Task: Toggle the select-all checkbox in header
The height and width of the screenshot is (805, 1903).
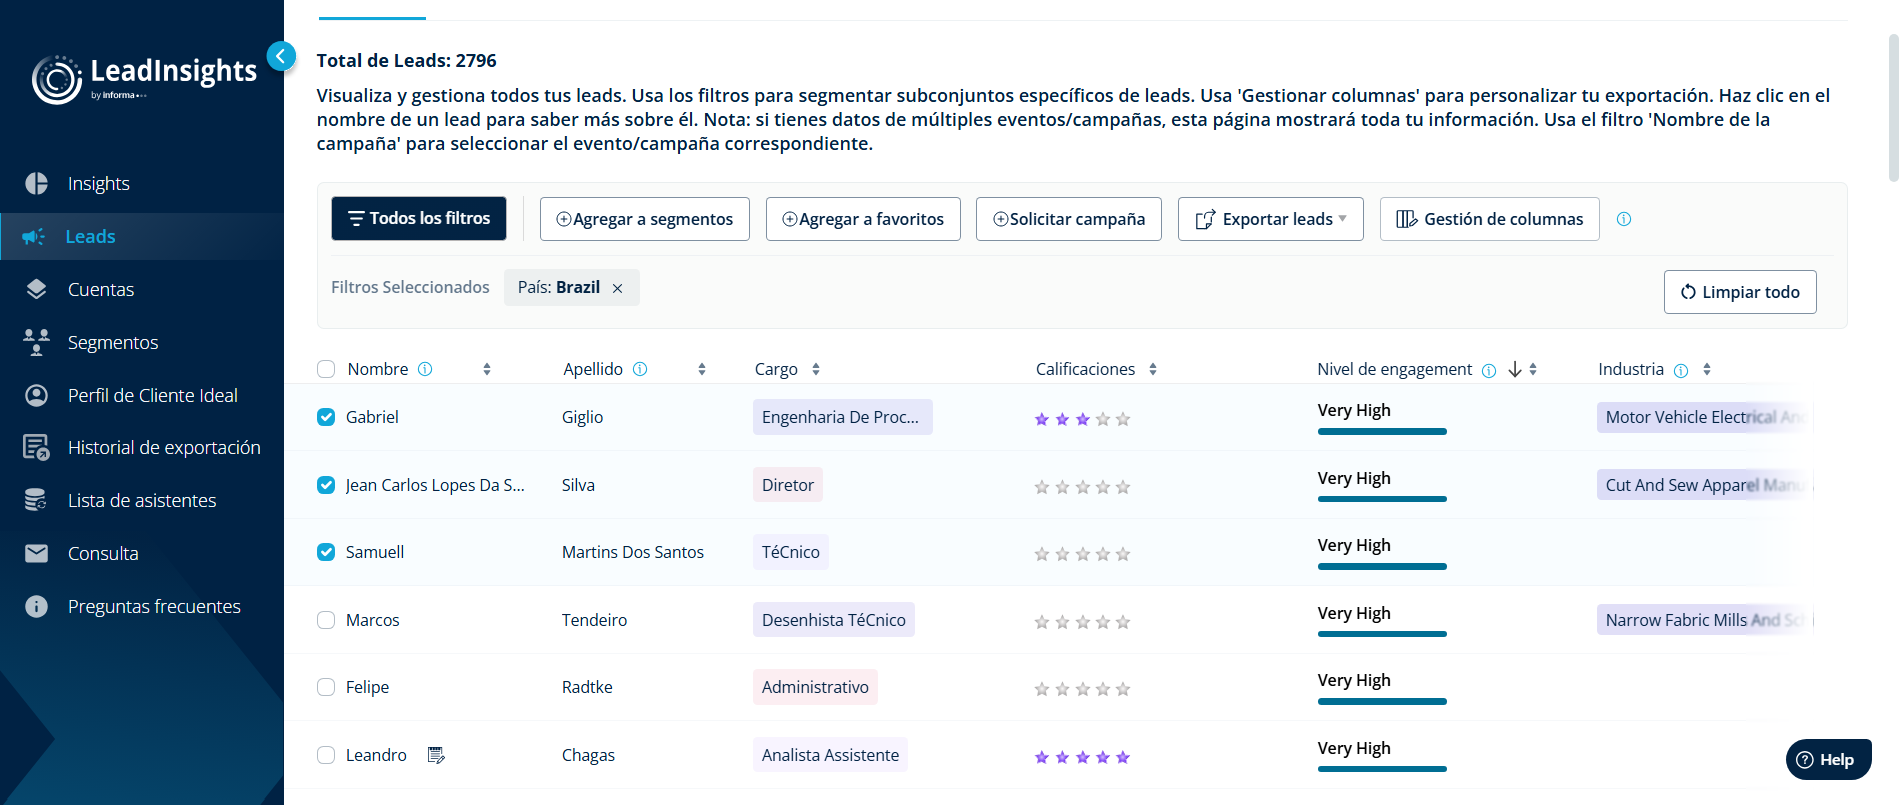Action: (x=326, y=369)
